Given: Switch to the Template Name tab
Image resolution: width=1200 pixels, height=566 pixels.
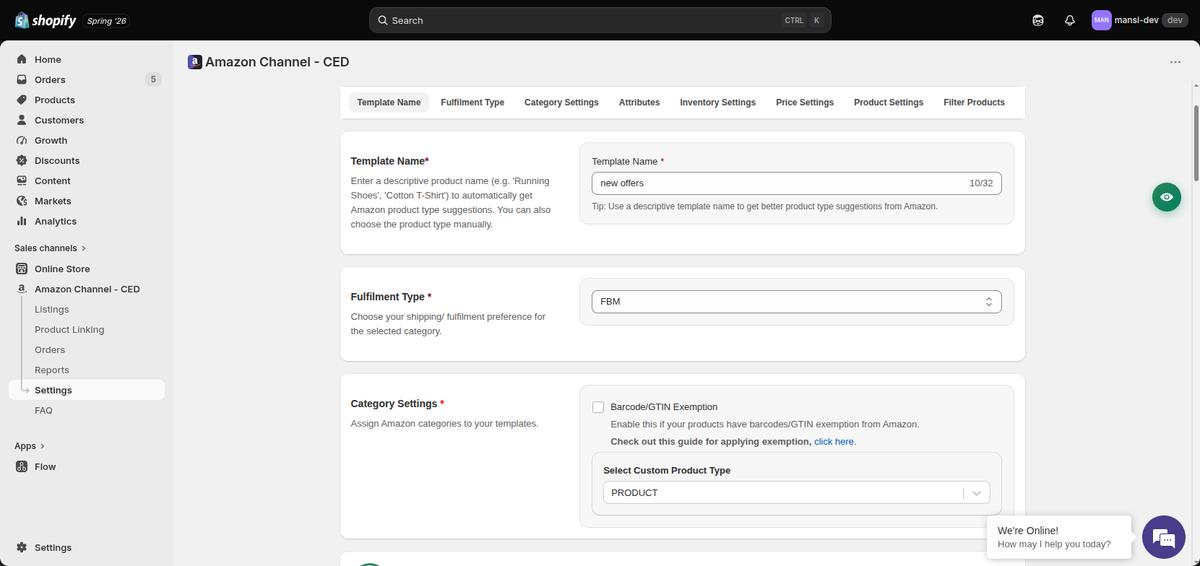Looking at the screenshot, I should click(x=389, y=102).
